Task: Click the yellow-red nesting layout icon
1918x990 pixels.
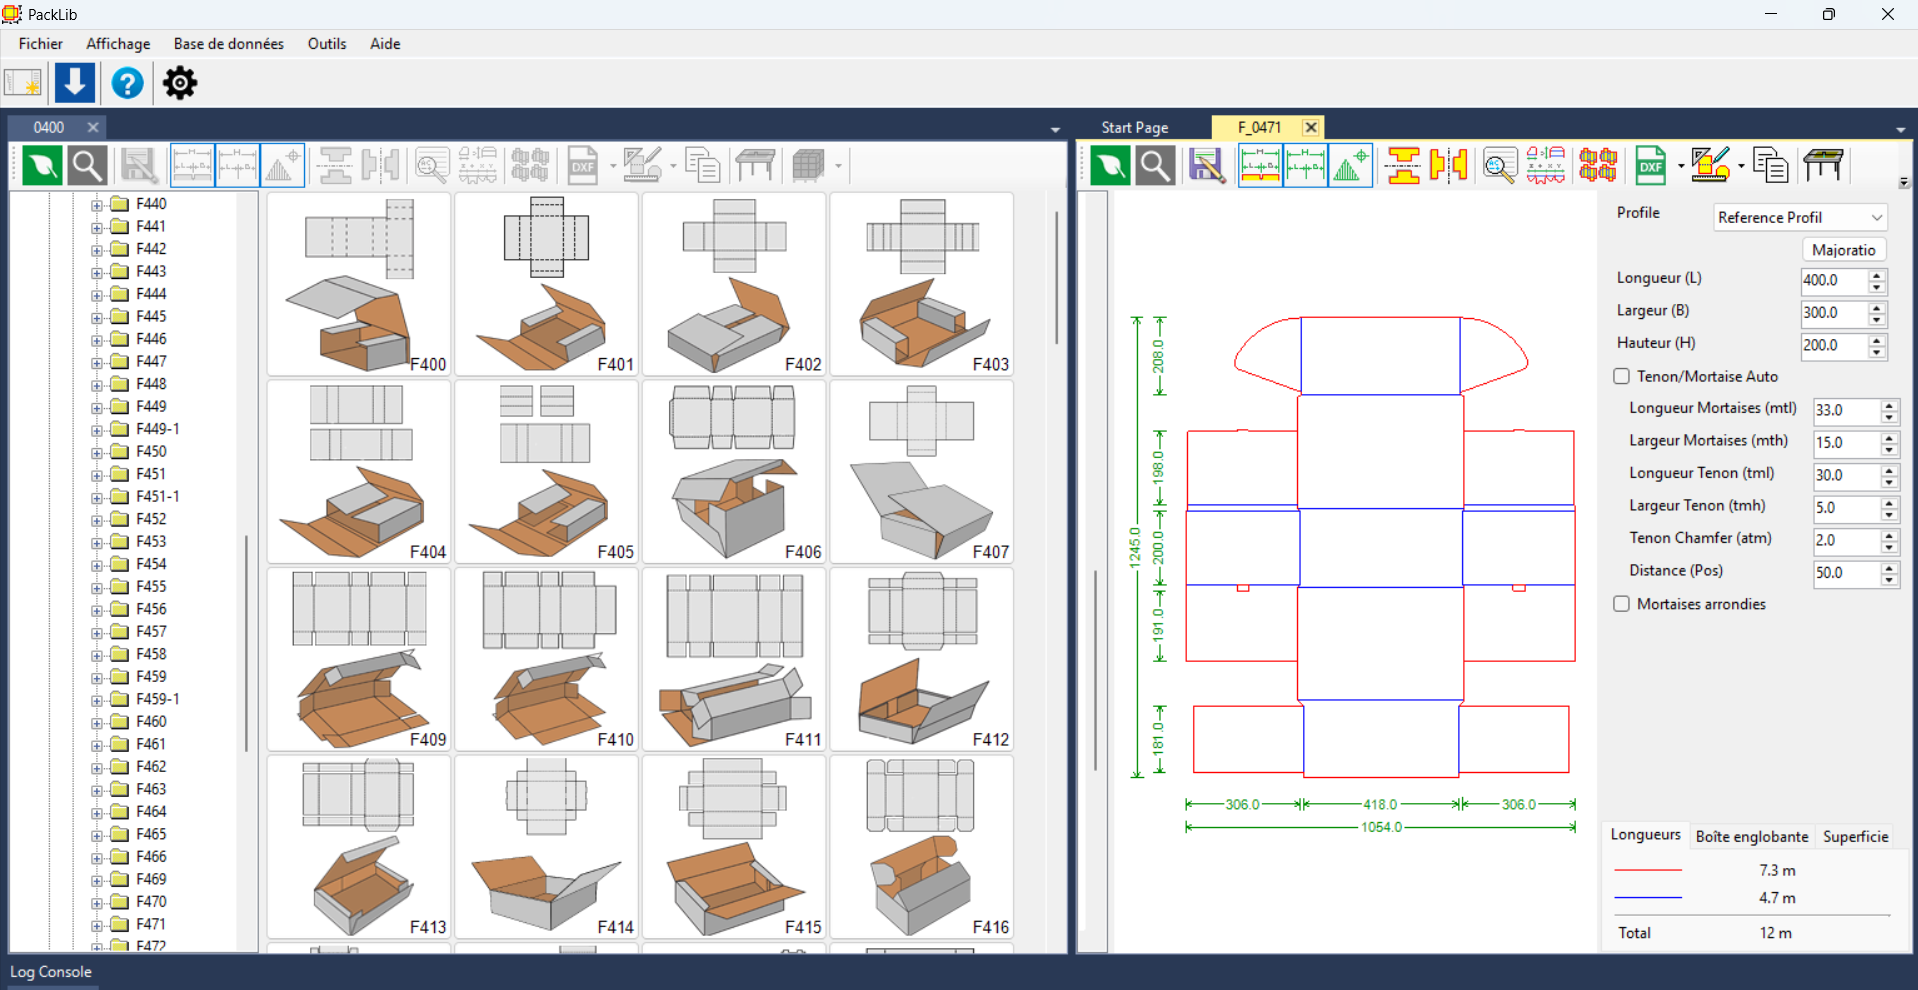Action: pos(1598,166)
